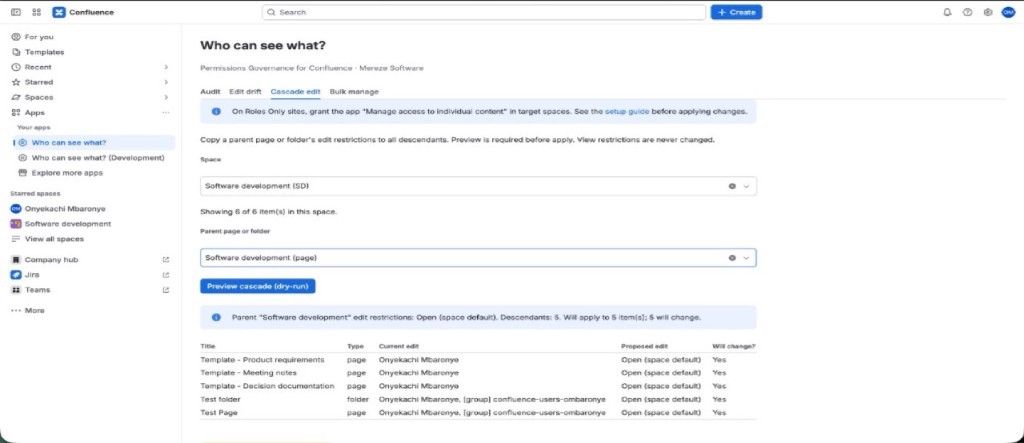1024x443 pixels.
Task: Expand the Parent page dropdown arrow
Action: coord(746,258)
